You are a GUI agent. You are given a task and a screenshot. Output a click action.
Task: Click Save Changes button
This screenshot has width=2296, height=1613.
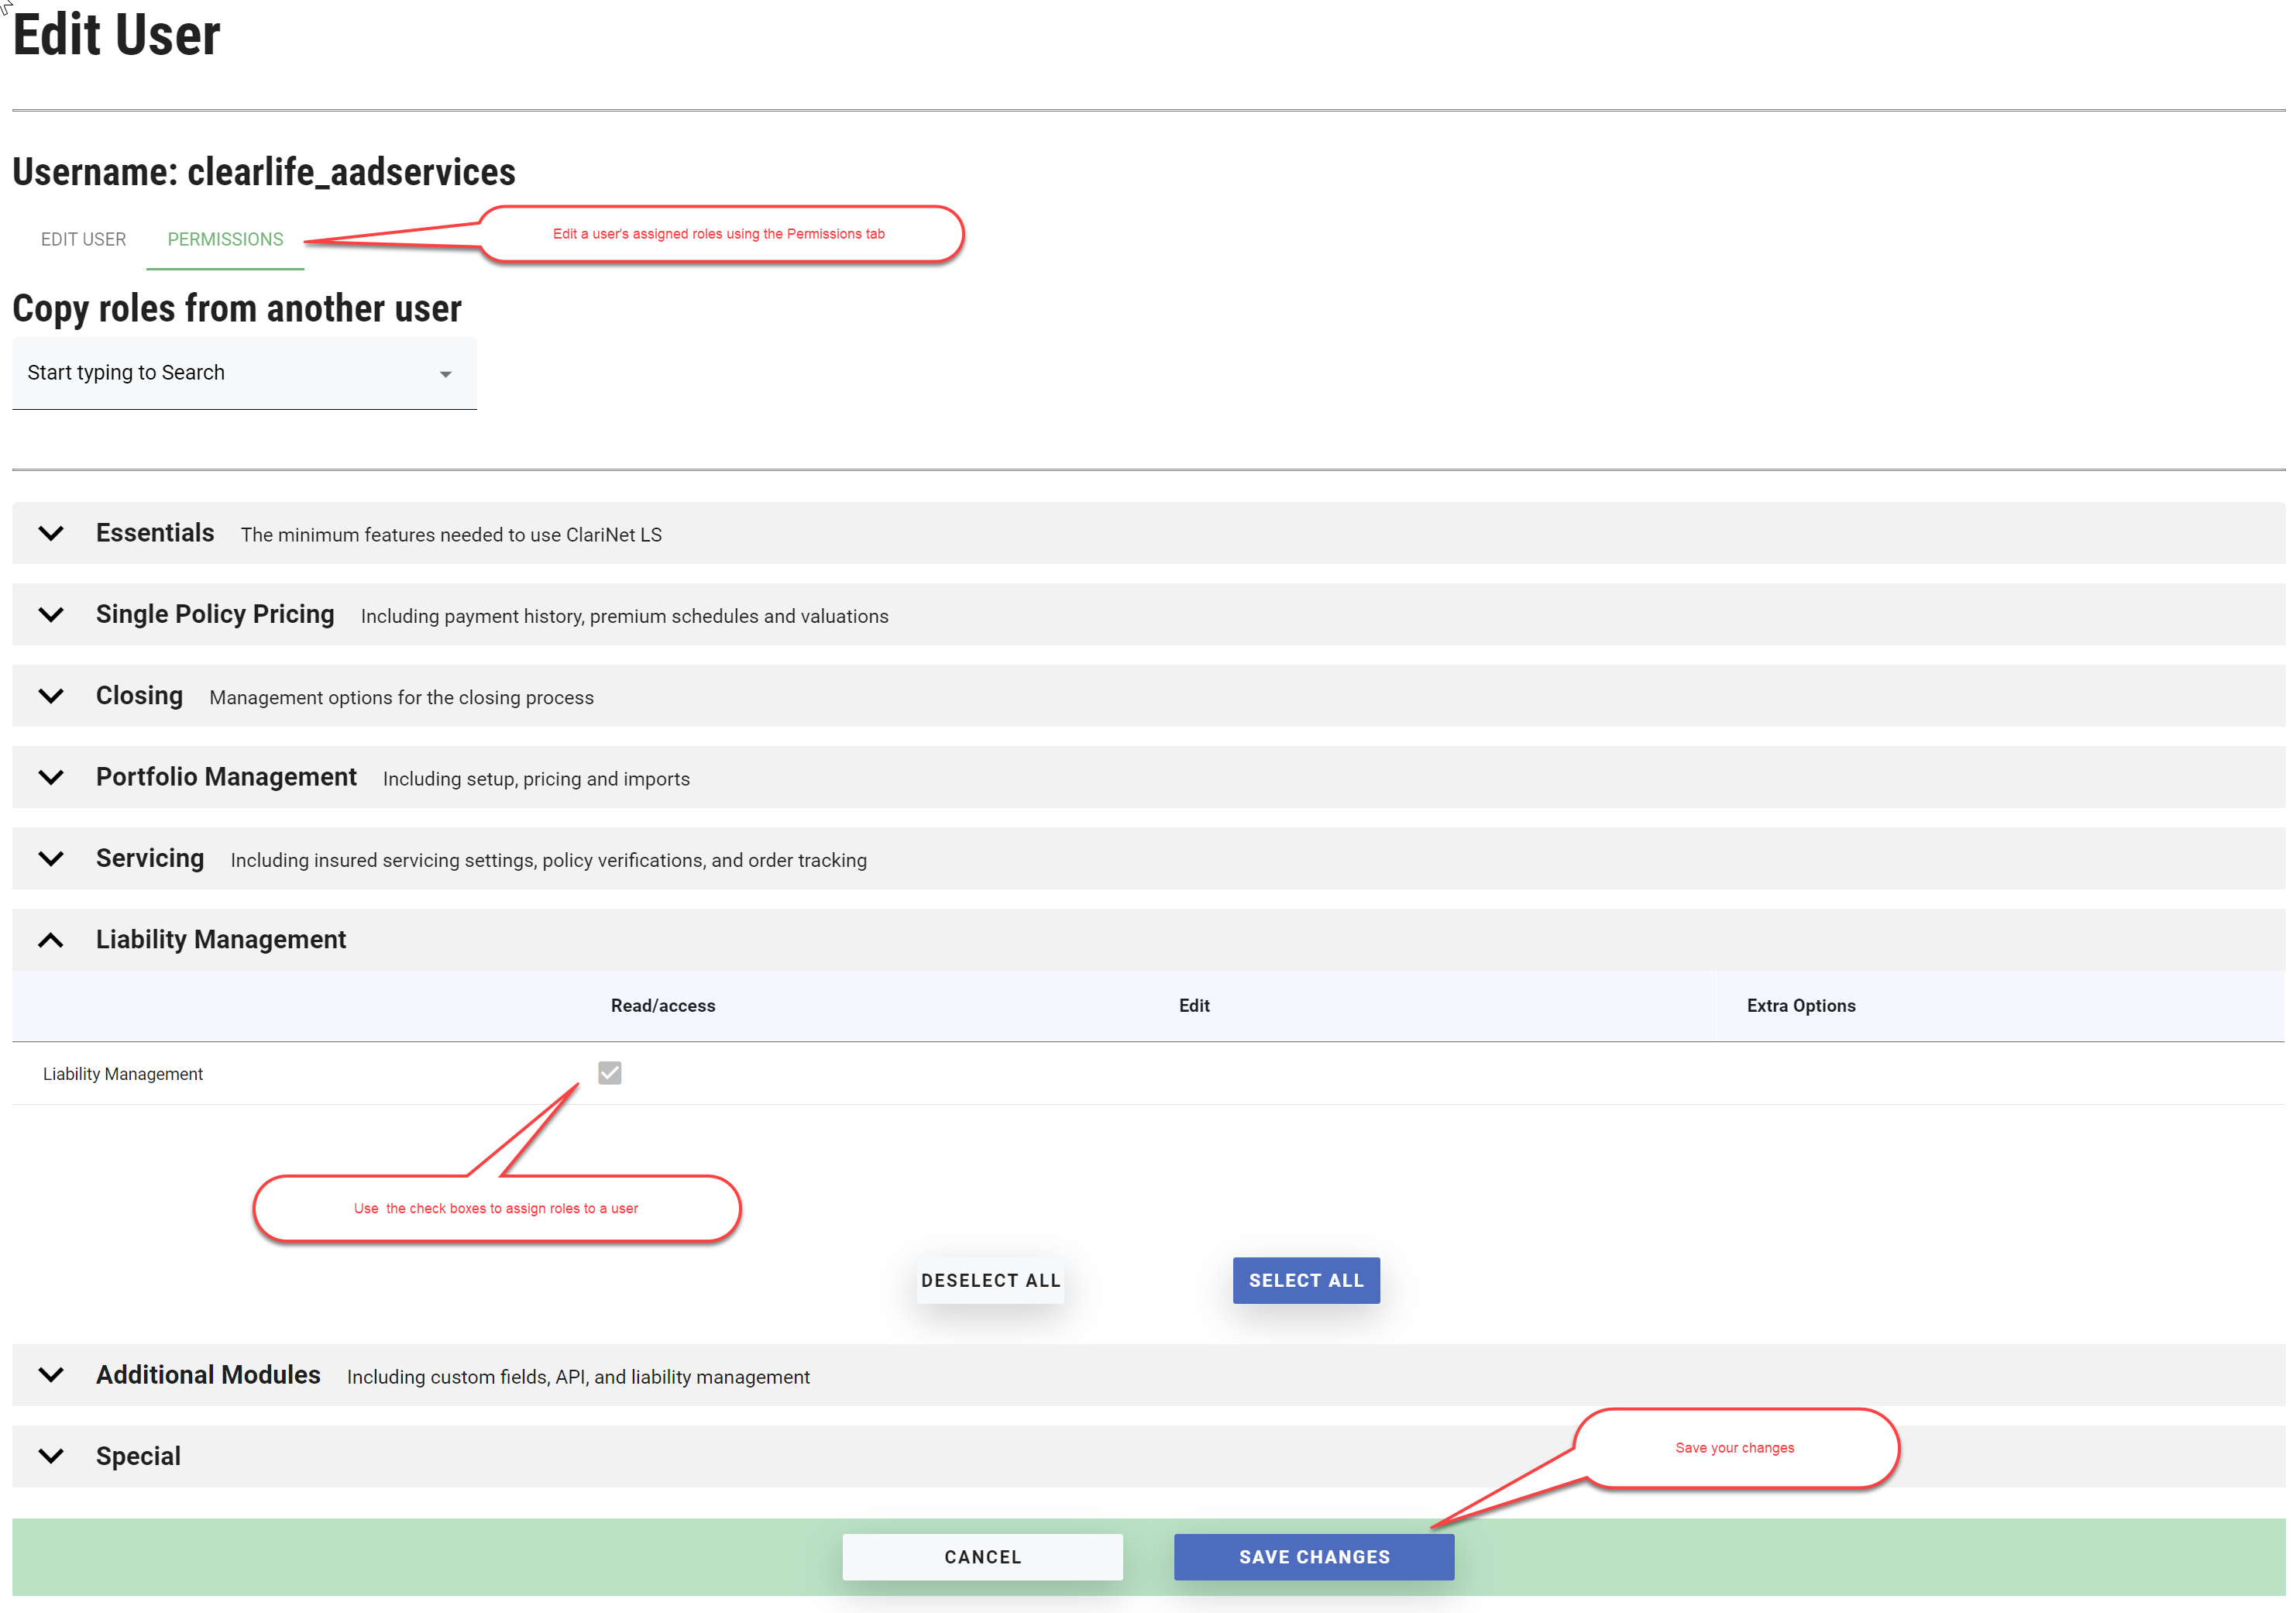click(x=1313, y=1557)
